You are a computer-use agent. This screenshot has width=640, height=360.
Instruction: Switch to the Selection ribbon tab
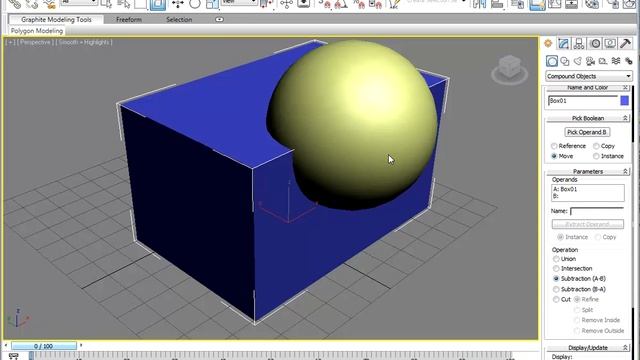pyautogui.click(x=179, y=19)
